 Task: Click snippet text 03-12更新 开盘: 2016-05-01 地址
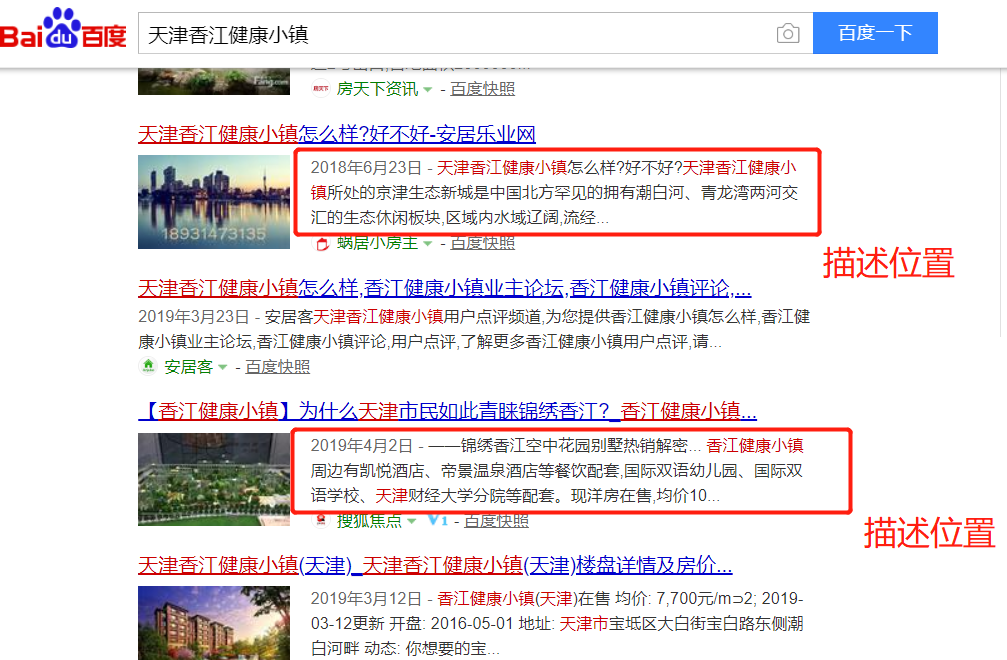point(433,624)
